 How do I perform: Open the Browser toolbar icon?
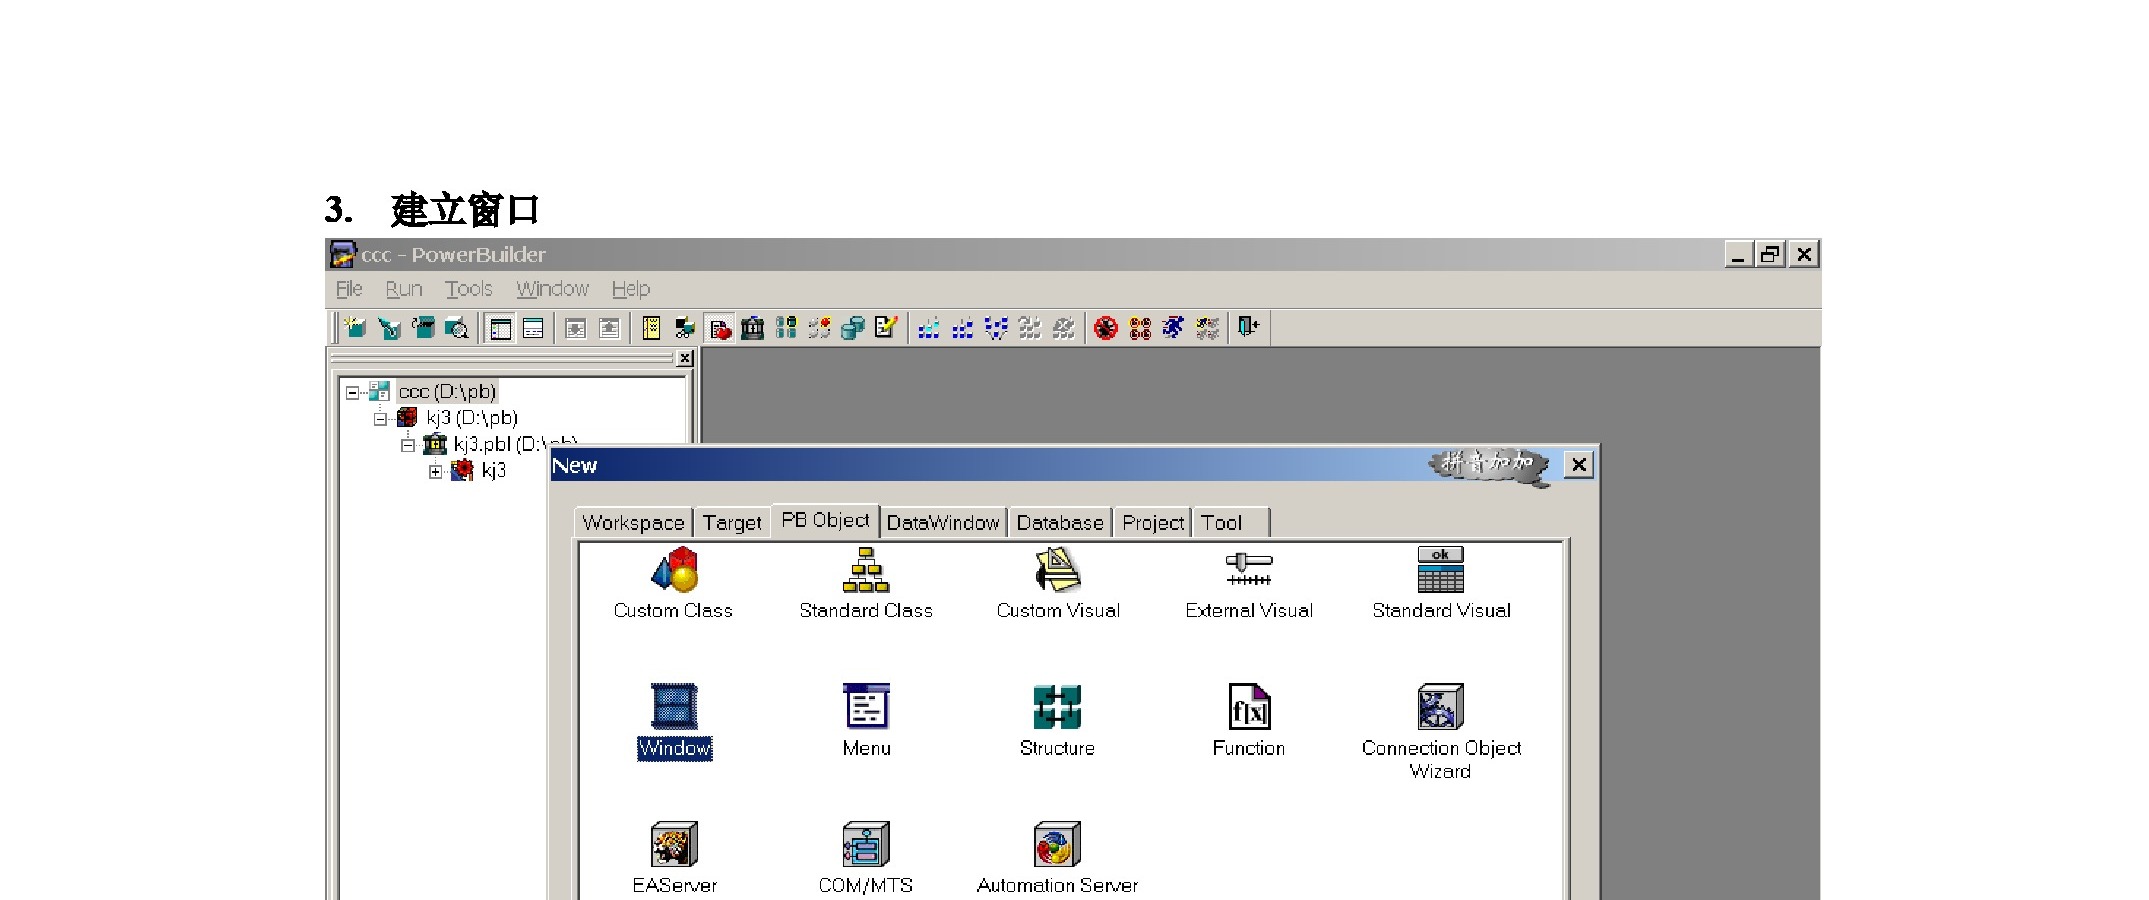coord(685,328)
